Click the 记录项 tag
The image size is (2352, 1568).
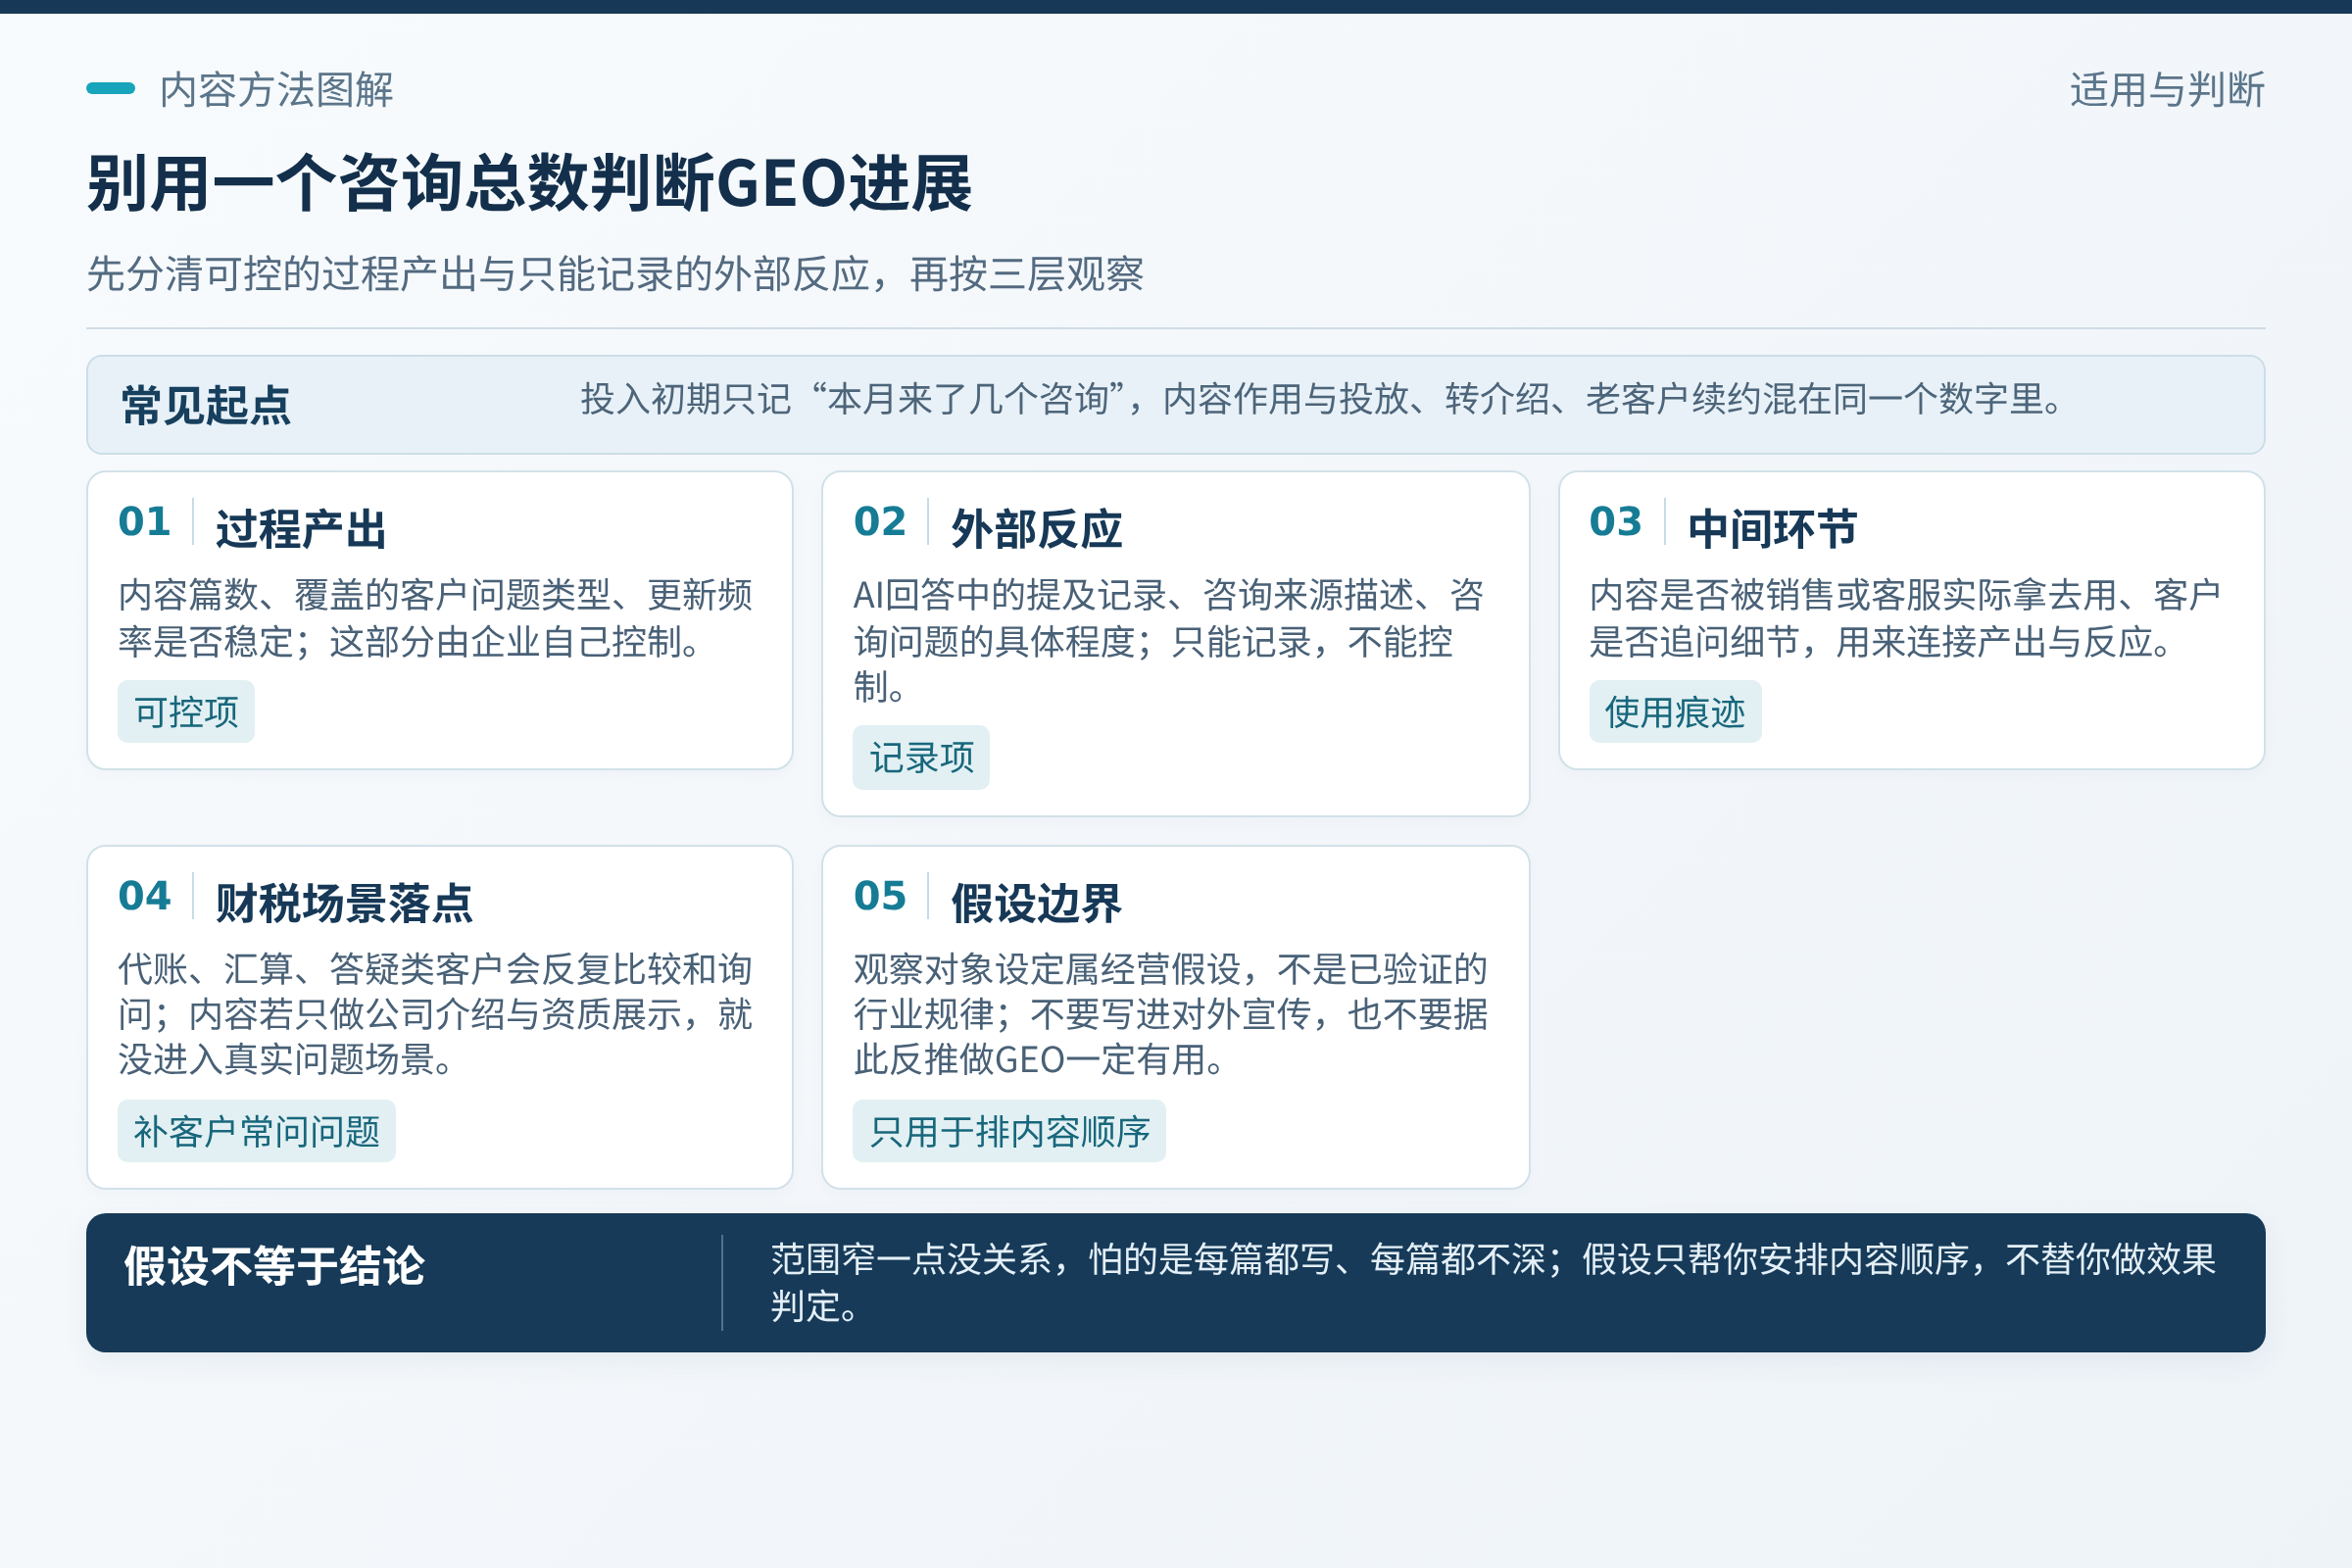pos(921,758)
